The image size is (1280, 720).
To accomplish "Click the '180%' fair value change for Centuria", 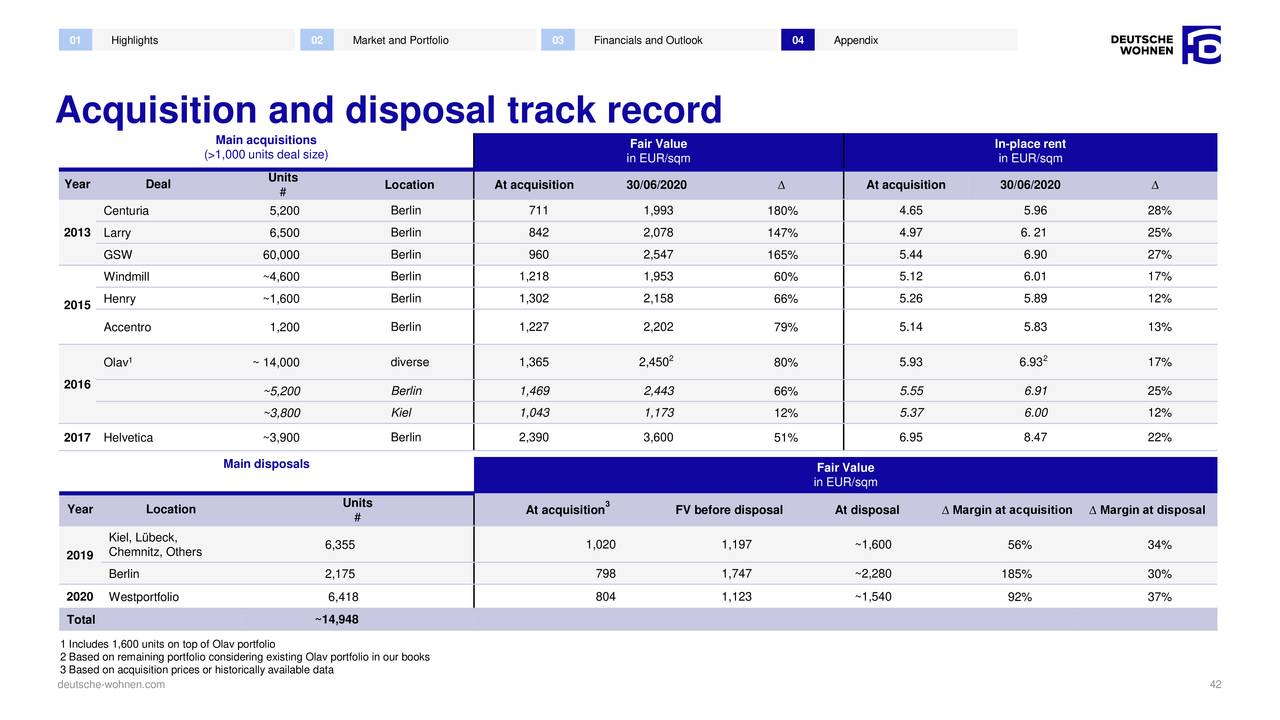I will click(782, 211).
